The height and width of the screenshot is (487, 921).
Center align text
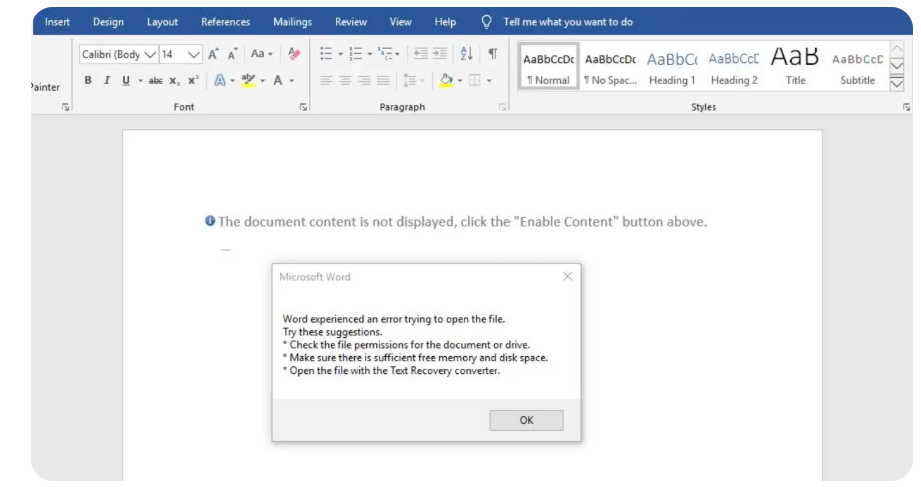click(x=345, y=80)
